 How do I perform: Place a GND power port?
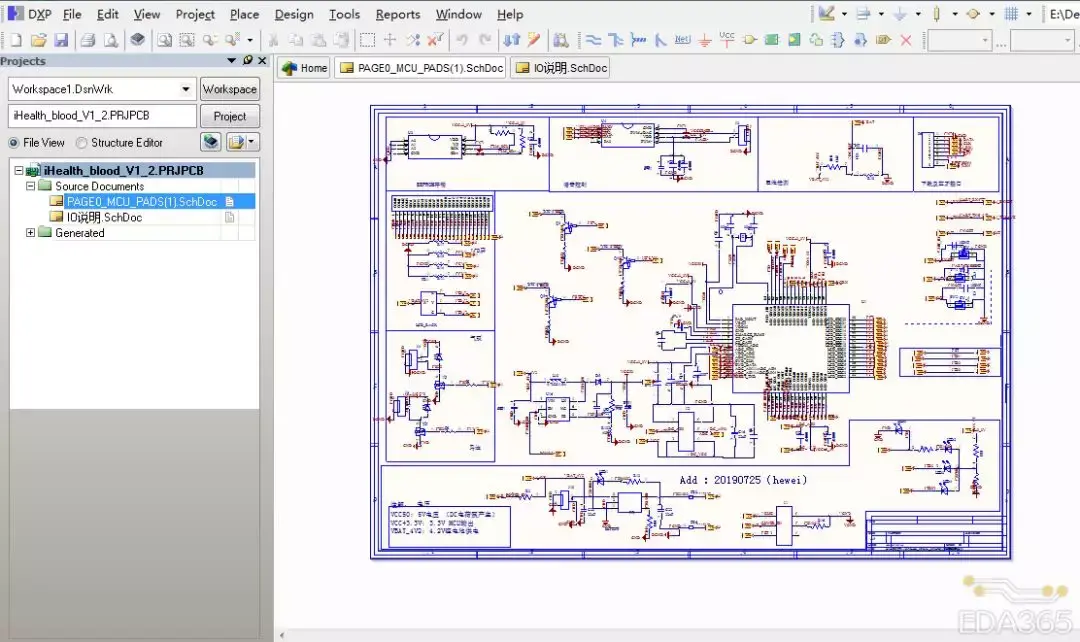tap(705, 40)
